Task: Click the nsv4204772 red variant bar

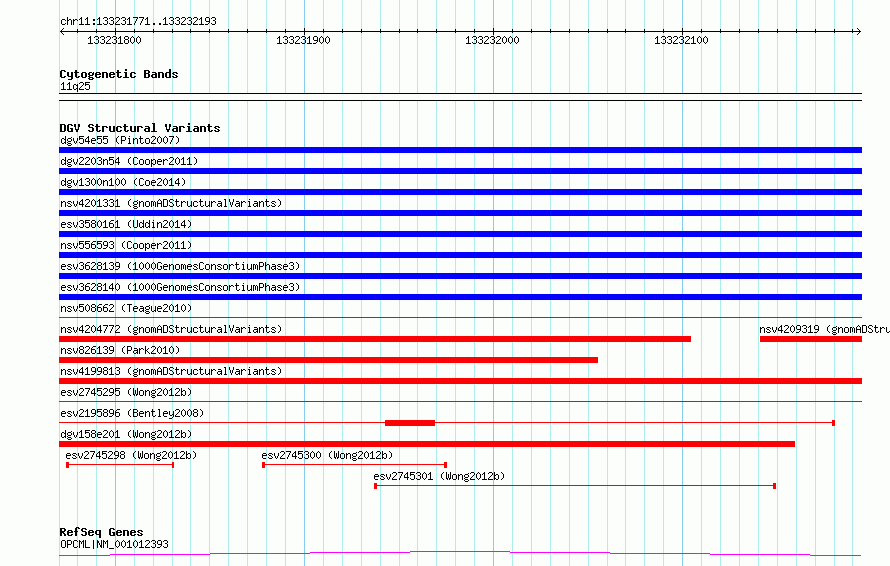Action: (x=375, y=339)
